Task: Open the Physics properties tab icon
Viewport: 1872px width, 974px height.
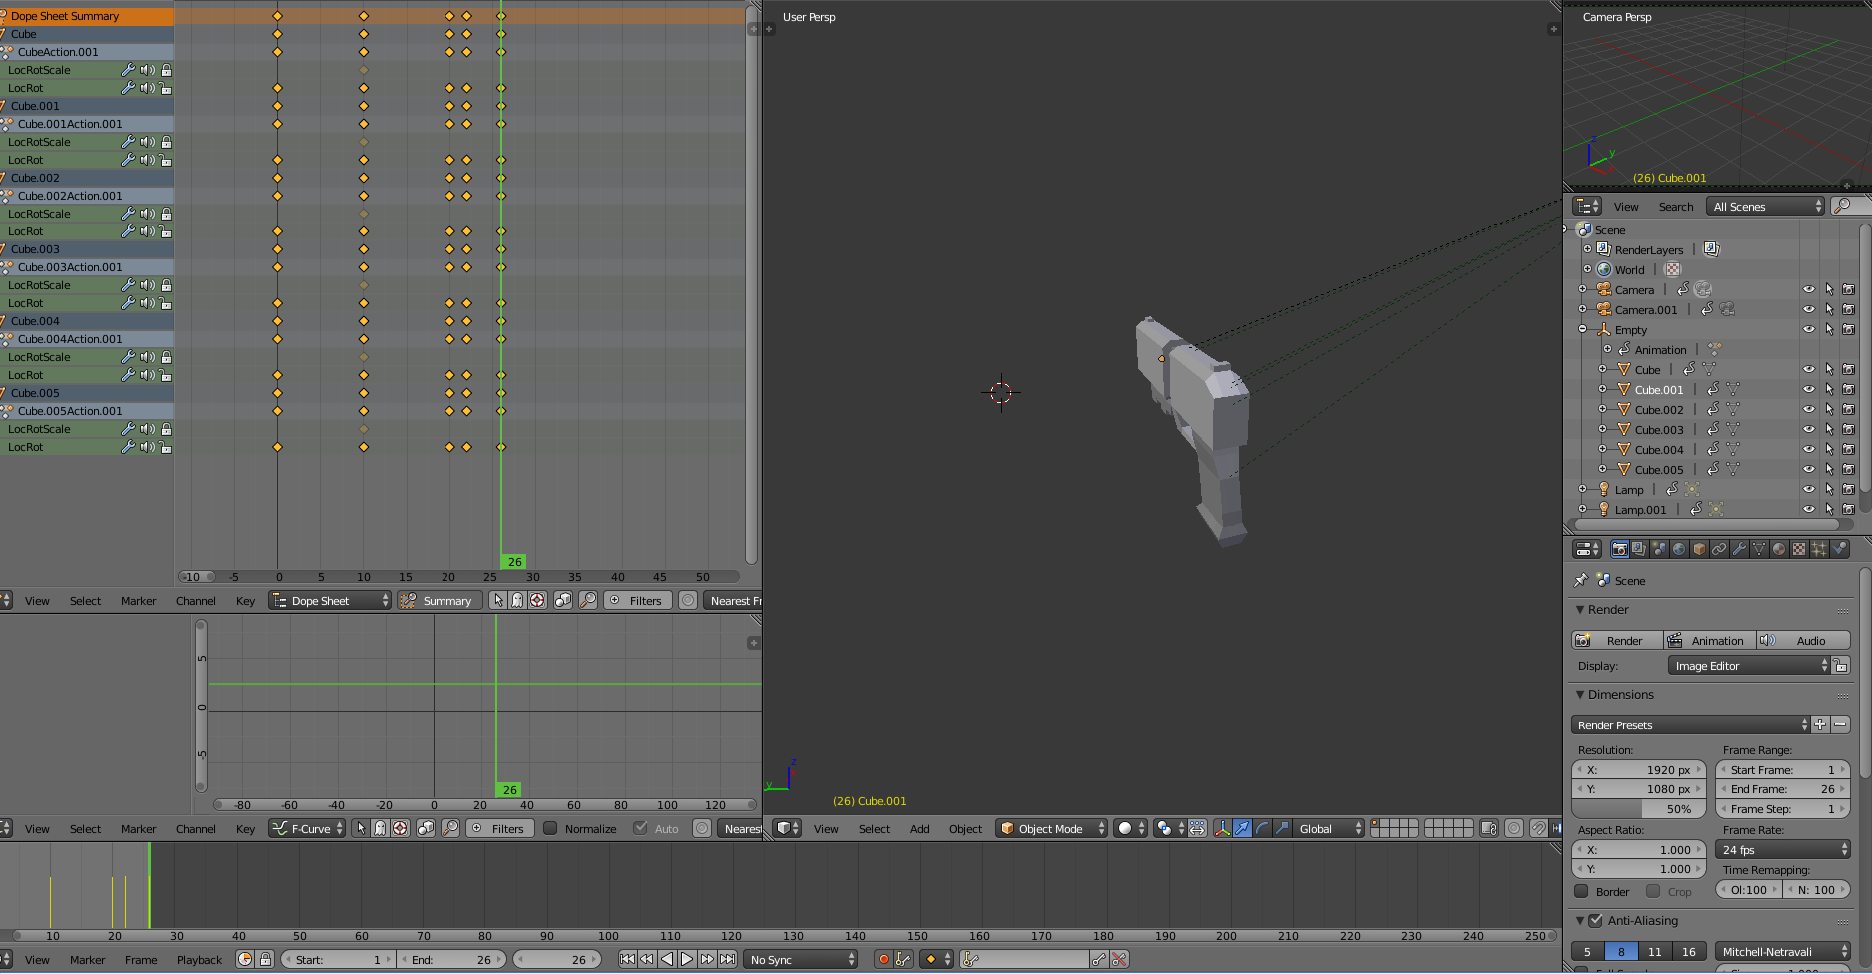Action: pos(1839,549)
